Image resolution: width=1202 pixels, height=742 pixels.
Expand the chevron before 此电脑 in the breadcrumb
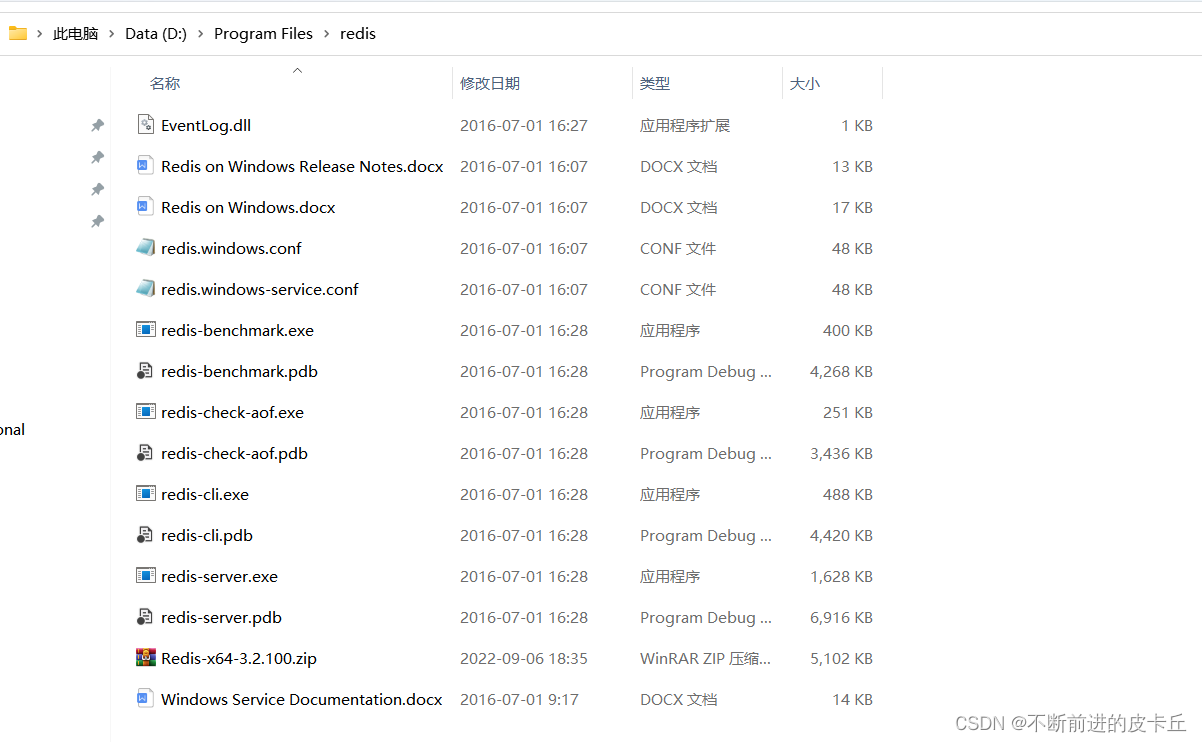[x=40, y=33]
